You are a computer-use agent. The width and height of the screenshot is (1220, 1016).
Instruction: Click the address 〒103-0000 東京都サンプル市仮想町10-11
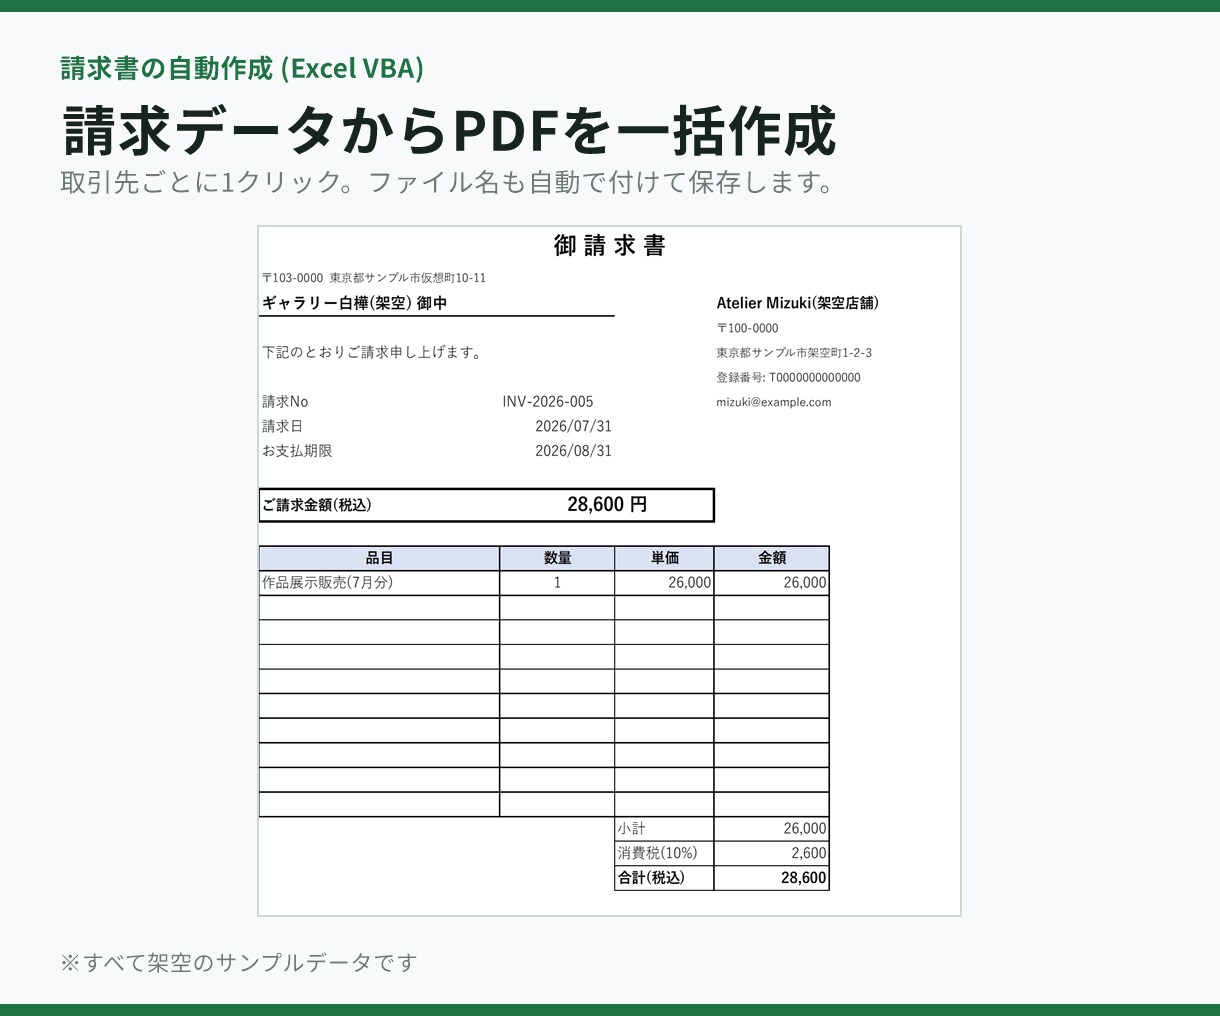pos(374,278)
